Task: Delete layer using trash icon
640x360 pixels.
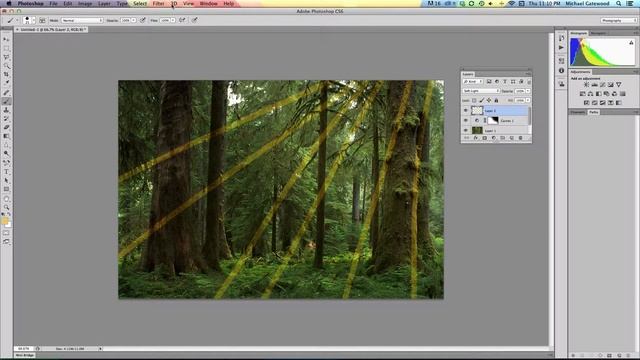Action: [520, 138]
